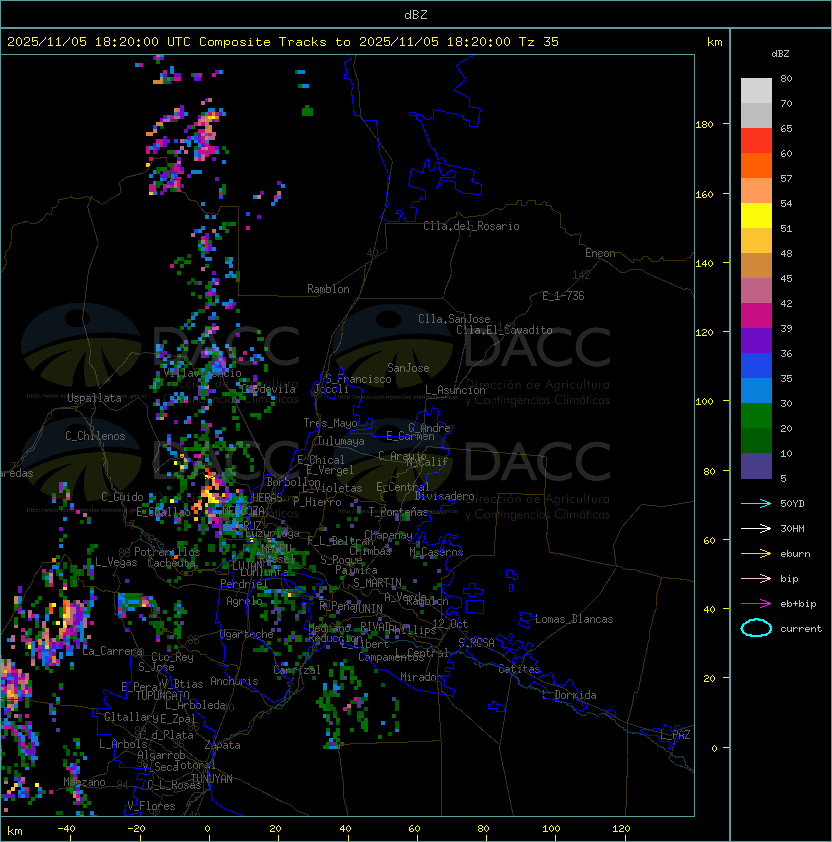Pick the magenta swatch in dBZ scale
This screenshot has height=842, width=832.
[x=756, y=316]
